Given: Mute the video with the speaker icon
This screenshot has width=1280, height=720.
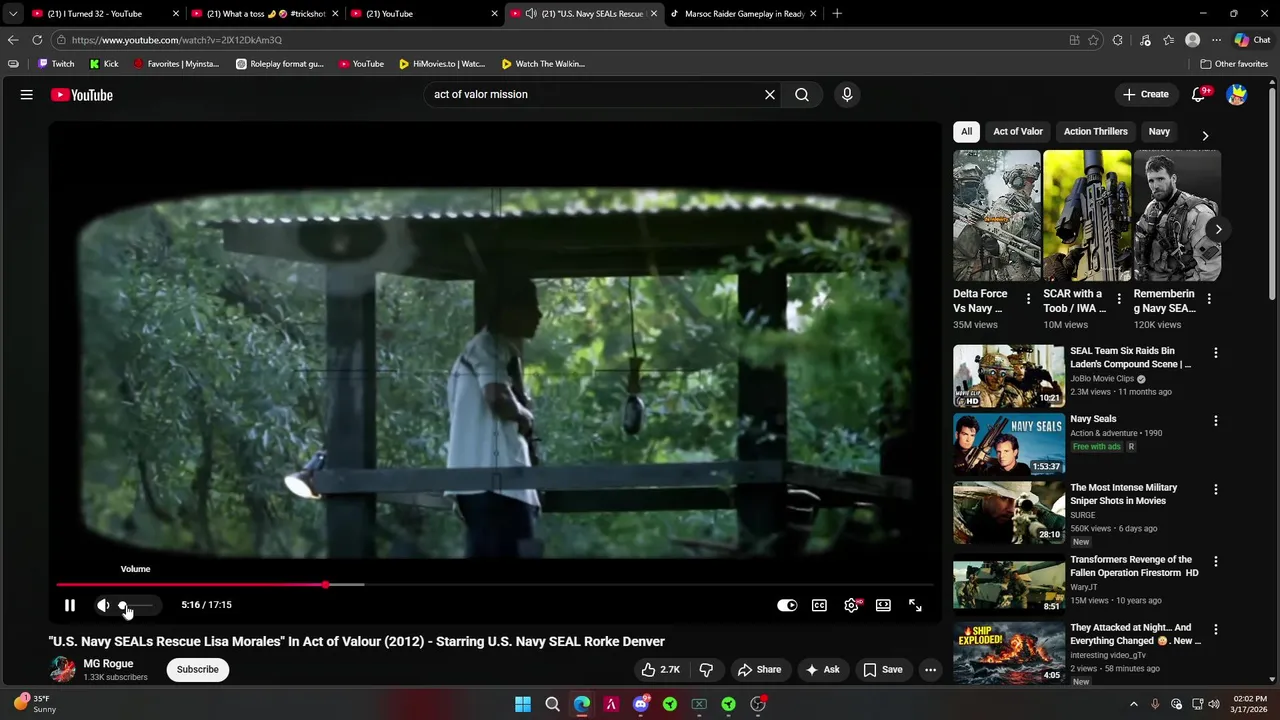Looking at the screenshot, I should click(x=103, y=605).
